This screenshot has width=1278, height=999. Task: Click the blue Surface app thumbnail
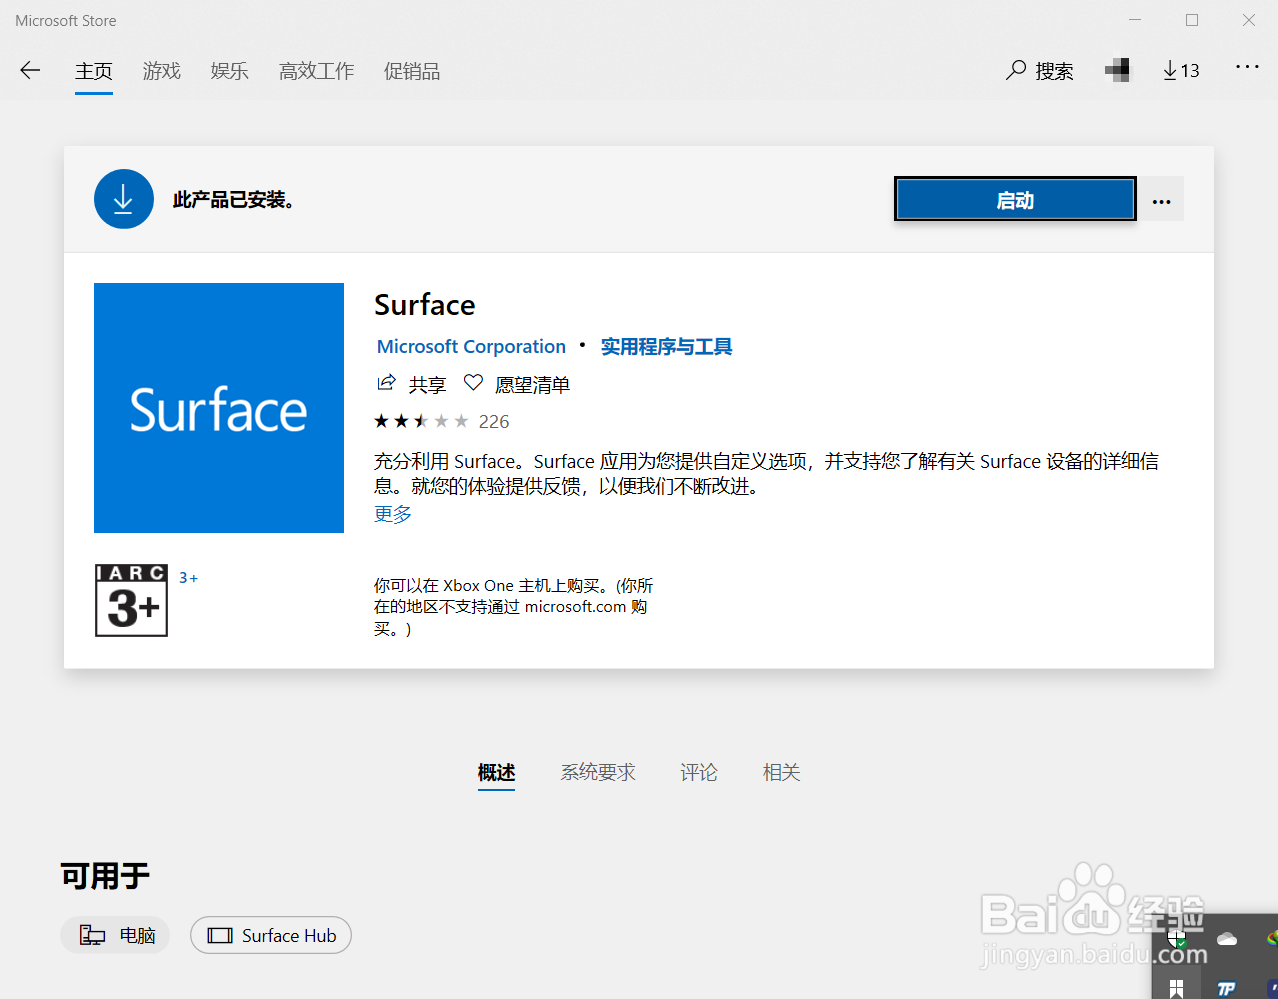tap(218, 408)
